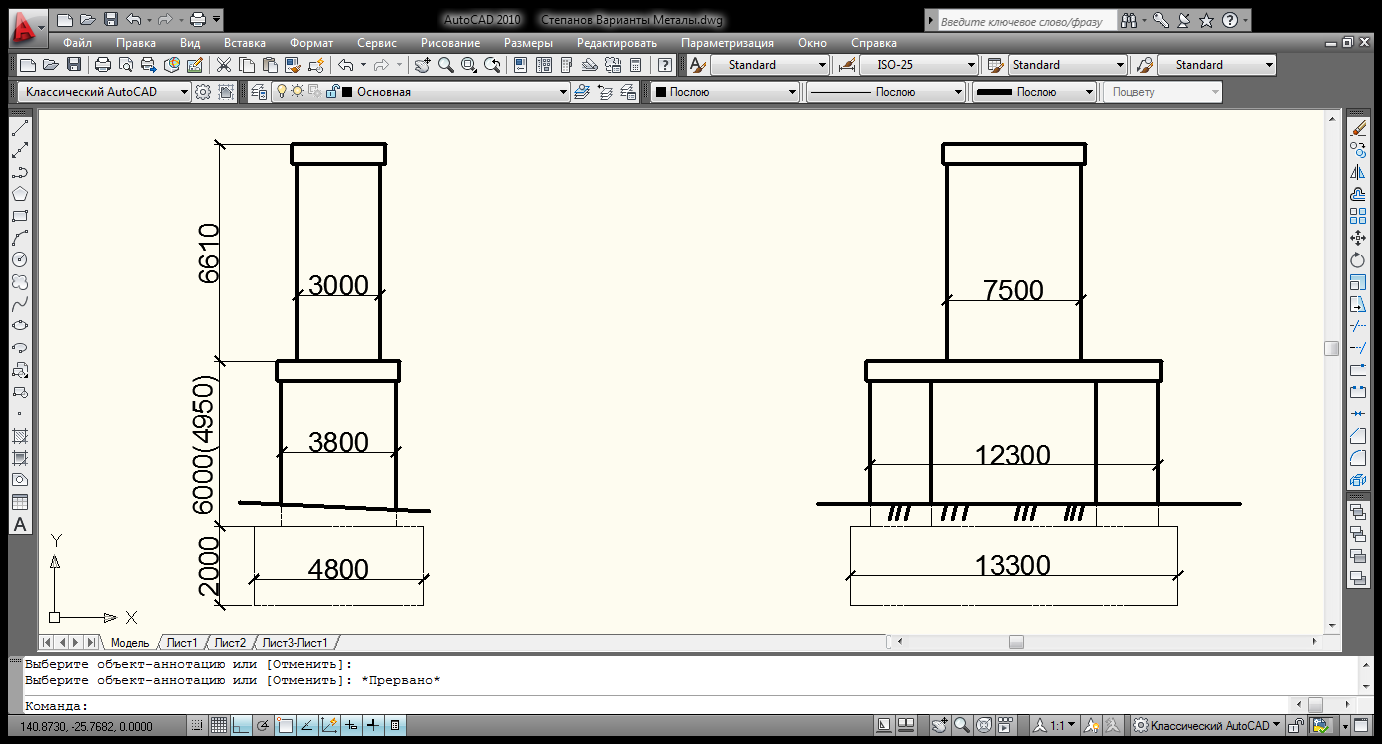Open the Файл menu
This screenshot has height=744, width=1382.
77,43
